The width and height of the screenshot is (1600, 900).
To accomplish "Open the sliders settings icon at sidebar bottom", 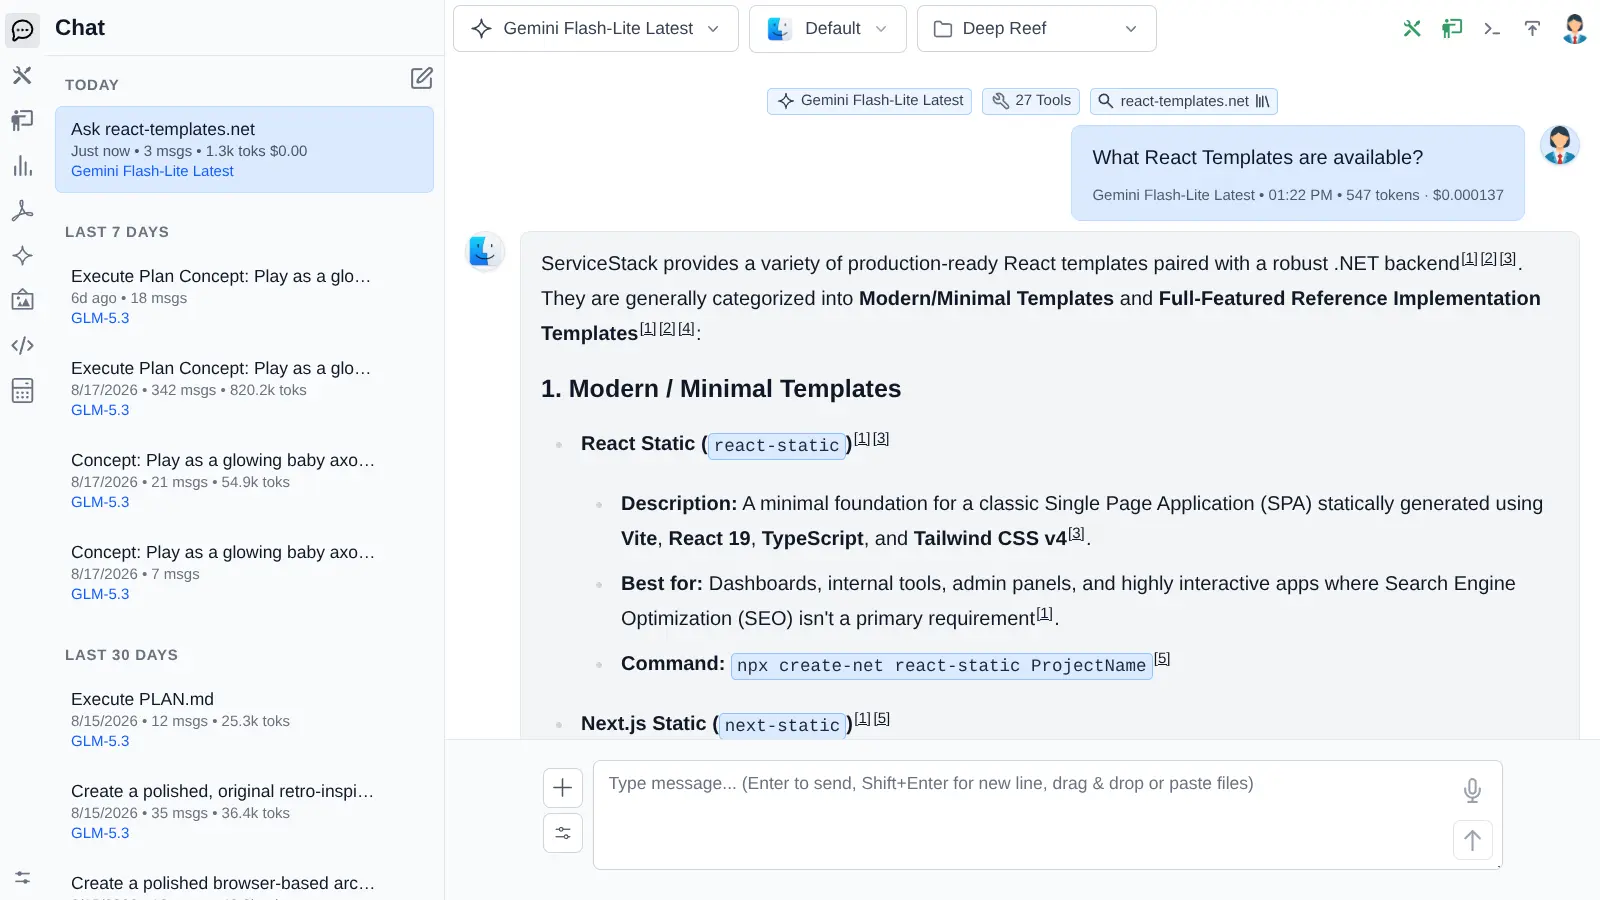I will pyautogui.click(x=22, y=878).
